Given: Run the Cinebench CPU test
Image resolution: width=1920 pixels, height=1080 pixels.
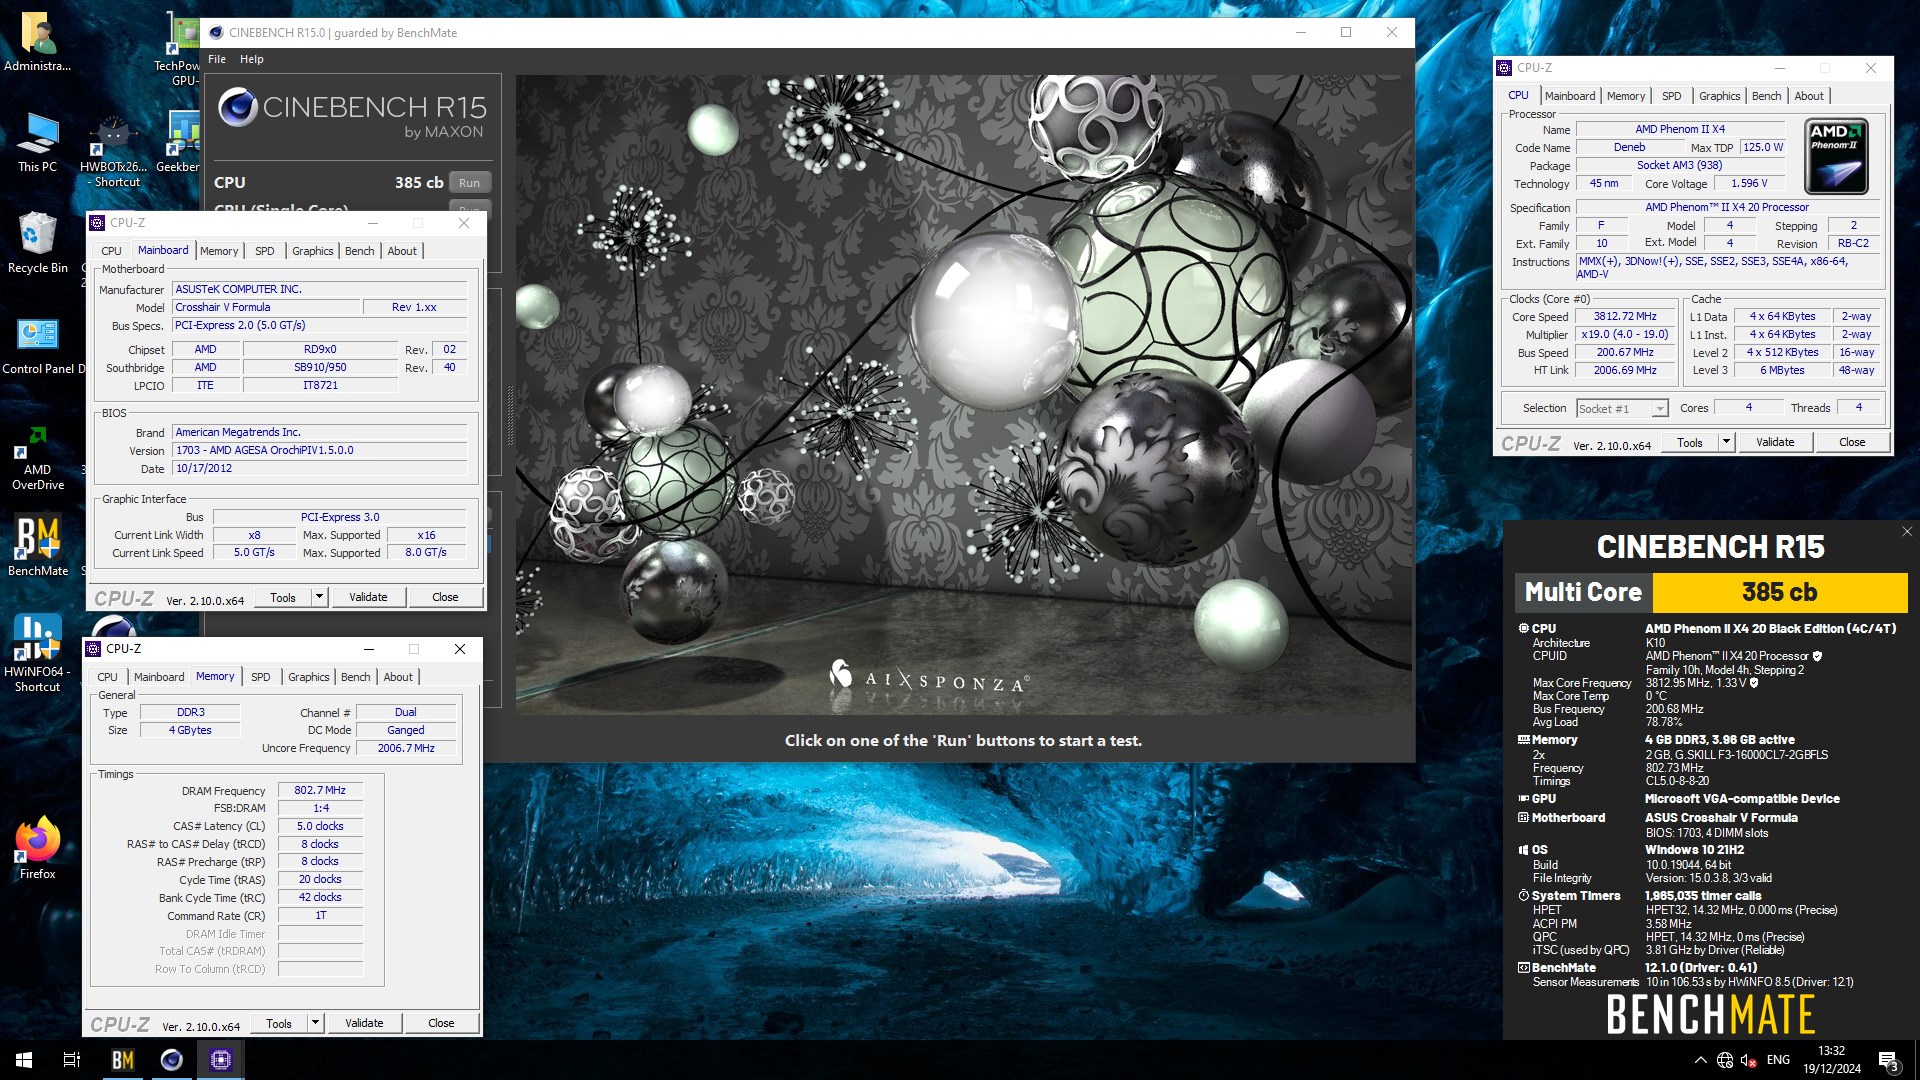Looking at the screenshot, I should (469, 183).
